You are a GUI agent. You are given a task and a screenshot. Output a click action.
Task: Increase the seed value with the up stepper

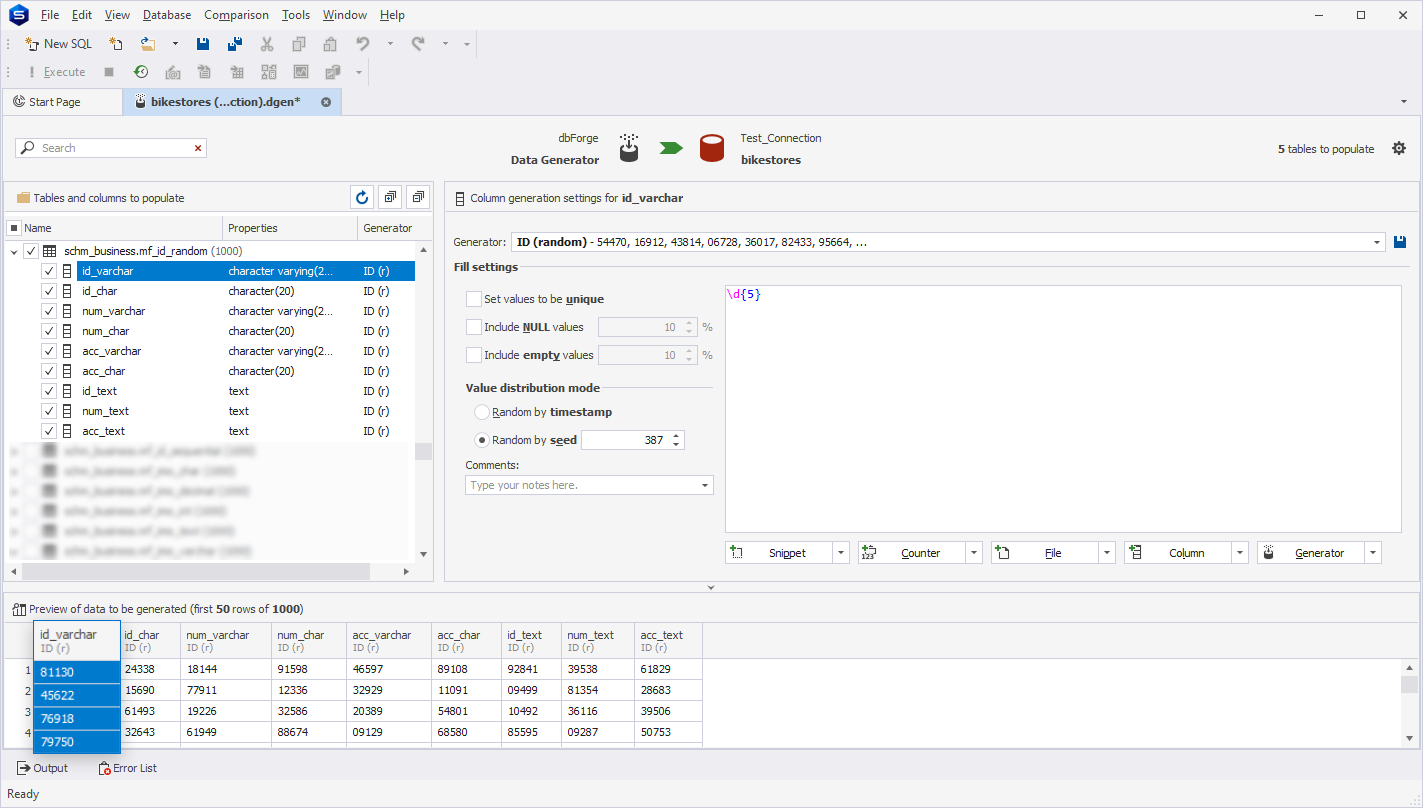point(677,436)
